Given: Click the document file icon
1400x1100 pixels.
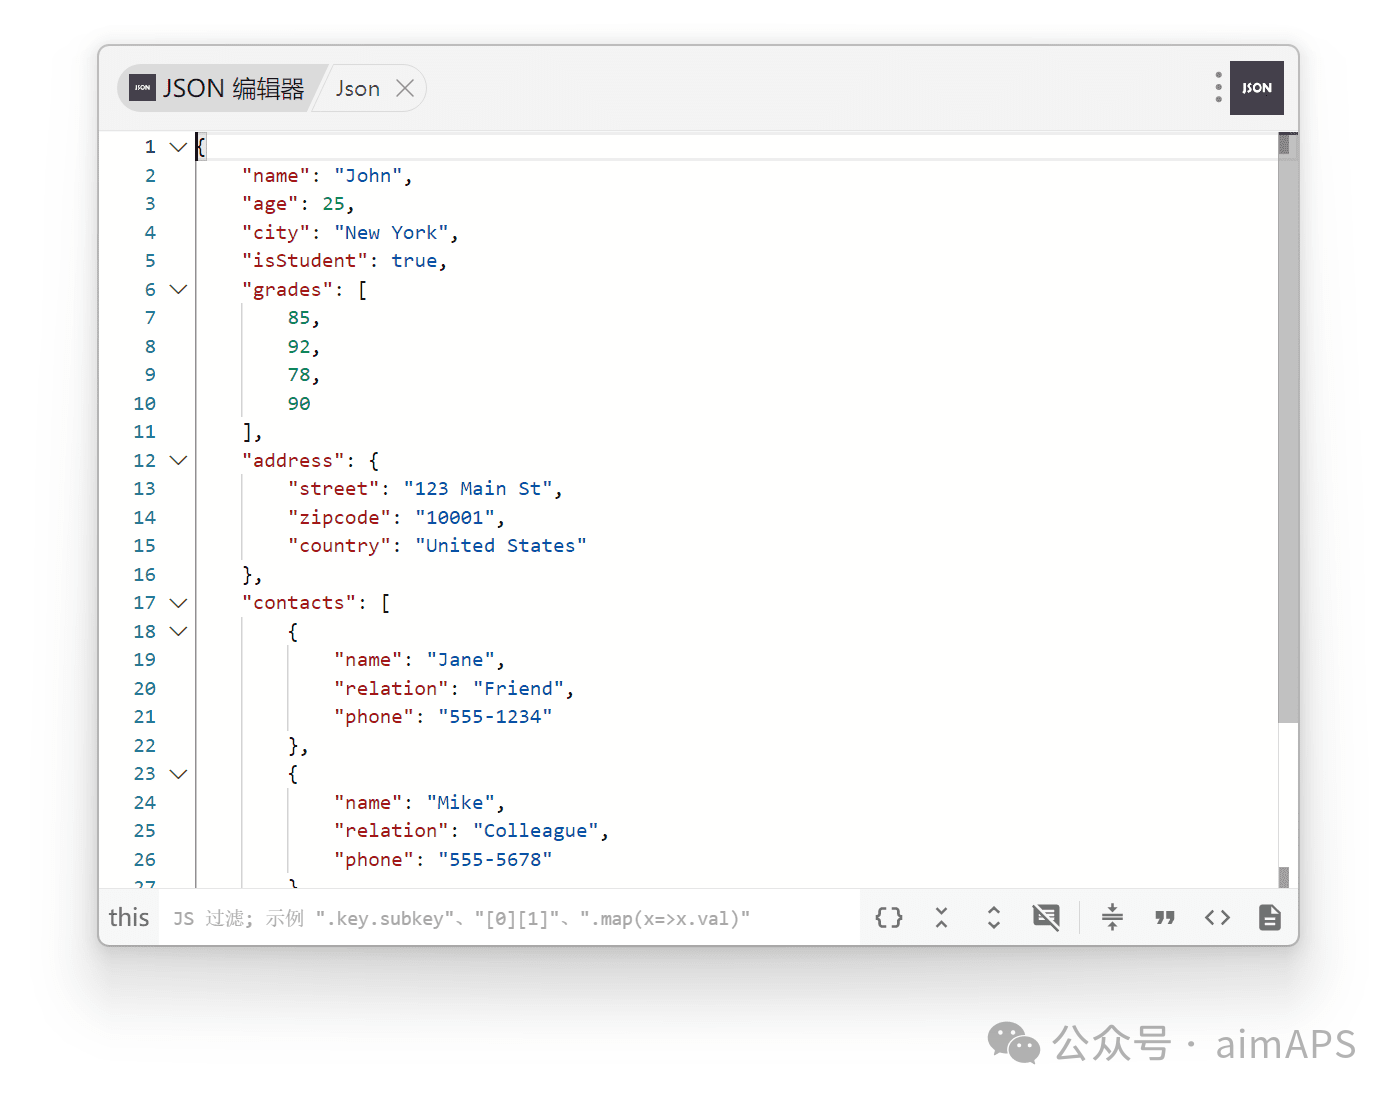Looking at the screenshot, I should coord(1269,918).
